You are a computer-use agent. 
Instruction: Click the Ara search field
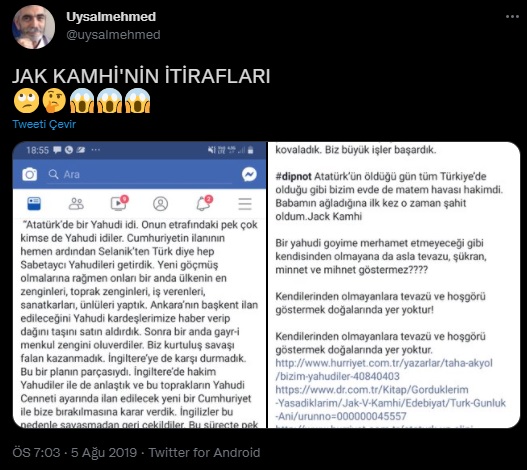(x=139, y=174)
